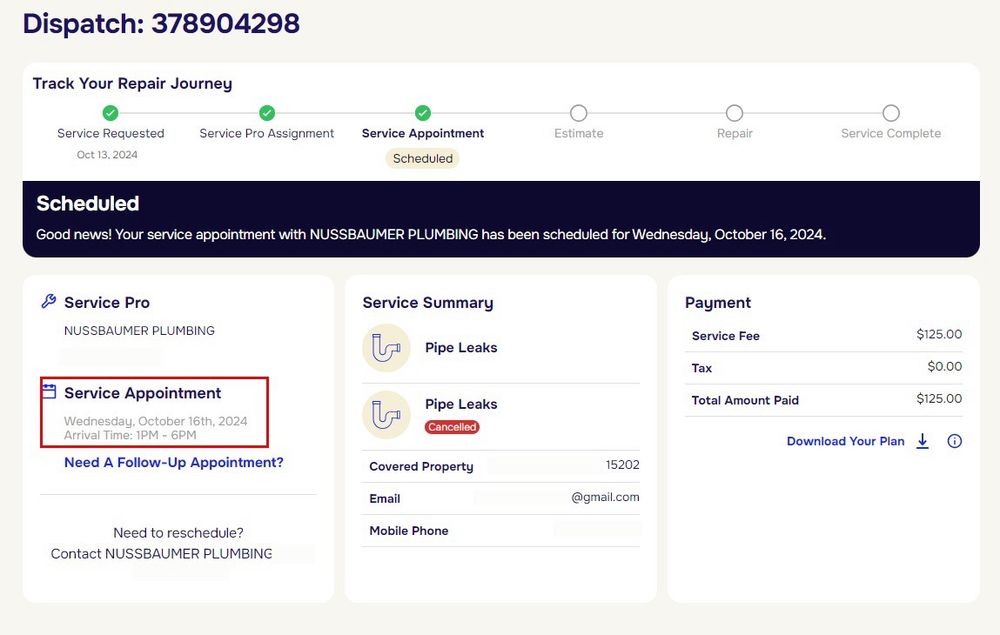
Task: Click the download arrow icon
Action: [922, 441]
